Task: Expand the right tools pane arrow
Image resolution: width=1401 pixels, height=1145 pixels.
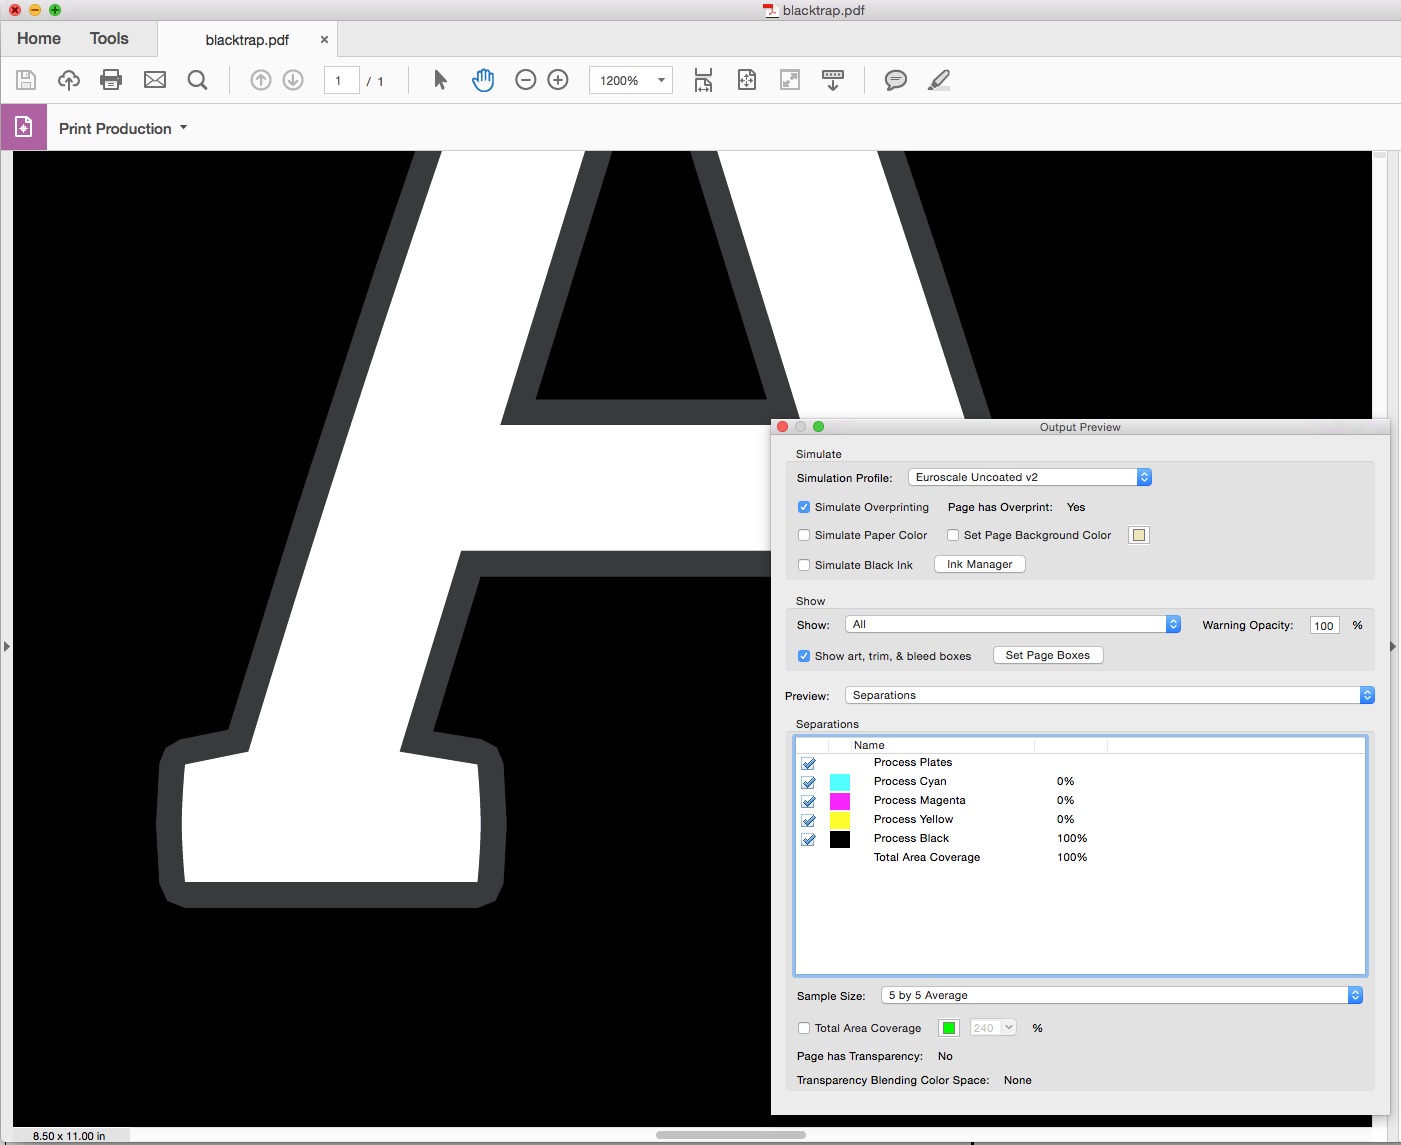Action: [x=1394, y=647]
